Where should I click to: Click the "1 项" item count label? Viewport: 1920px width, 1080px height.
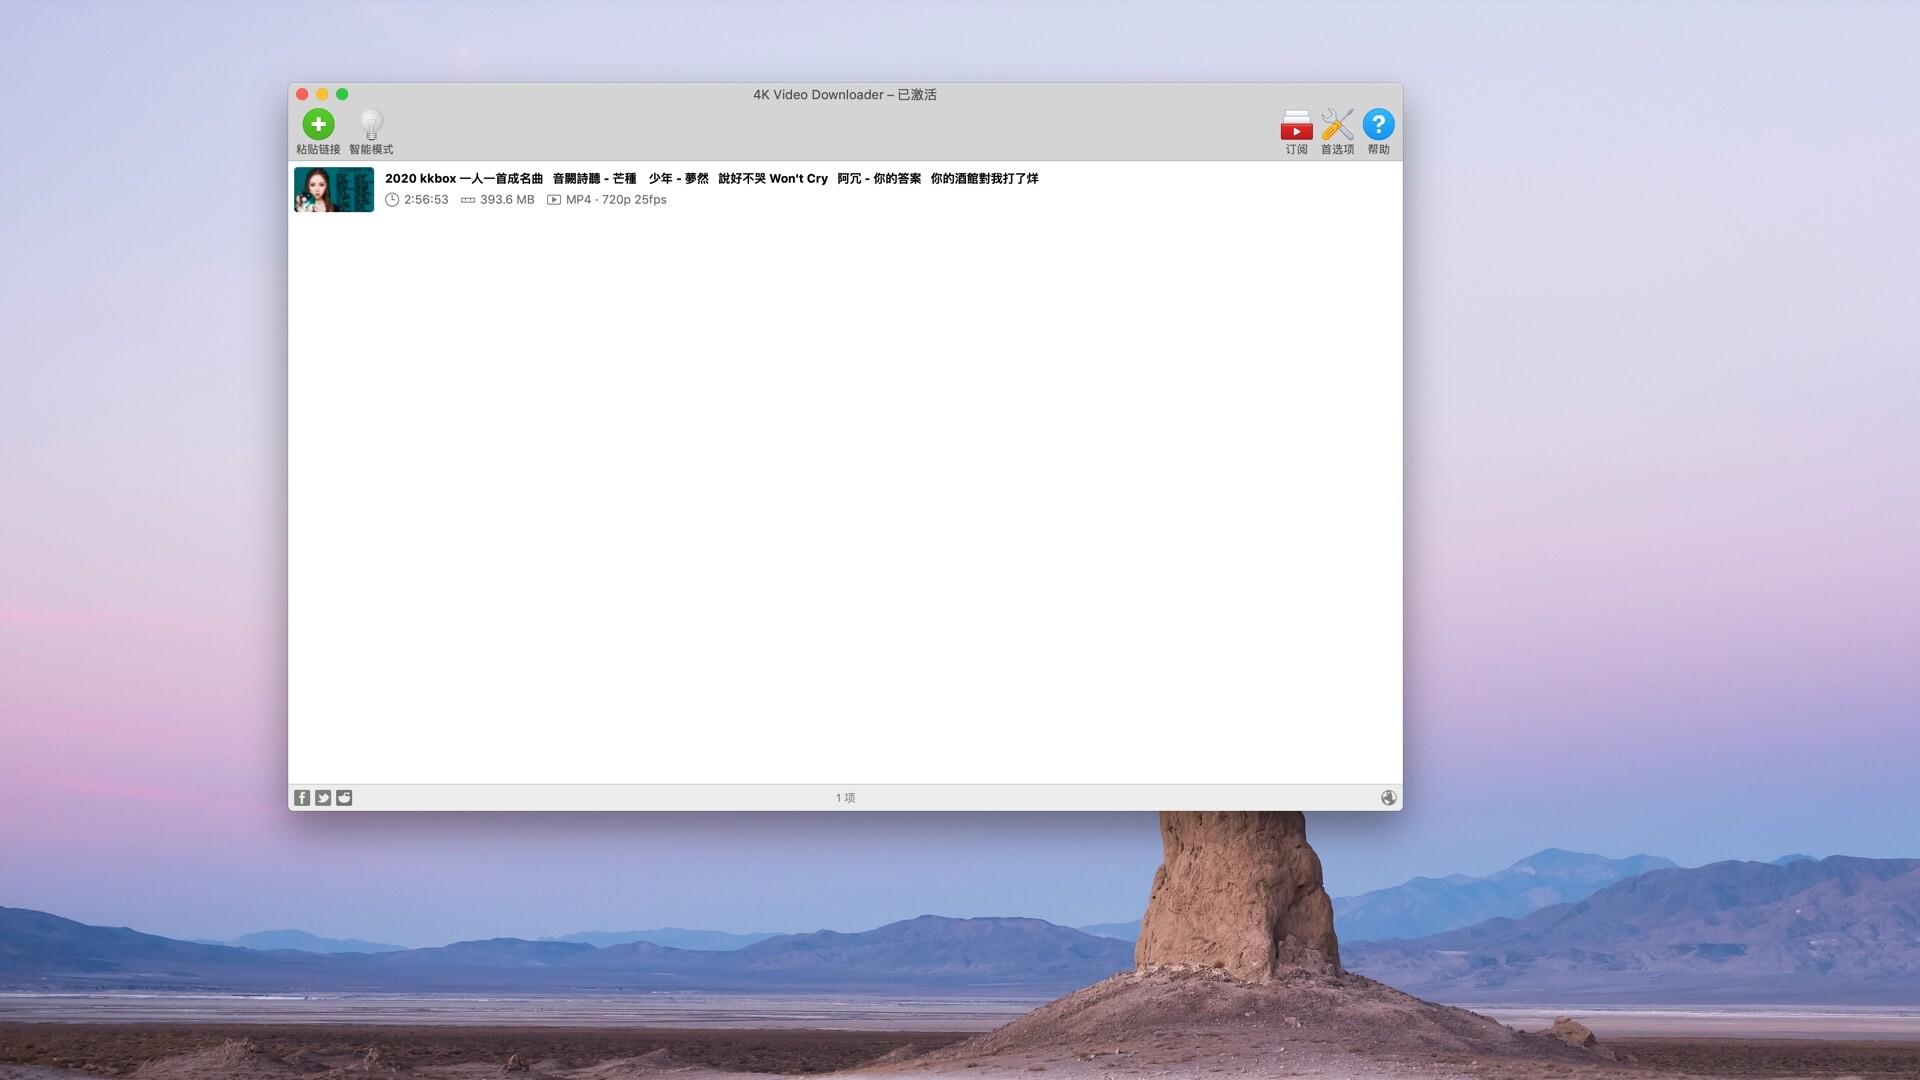(x=845, y=798)
